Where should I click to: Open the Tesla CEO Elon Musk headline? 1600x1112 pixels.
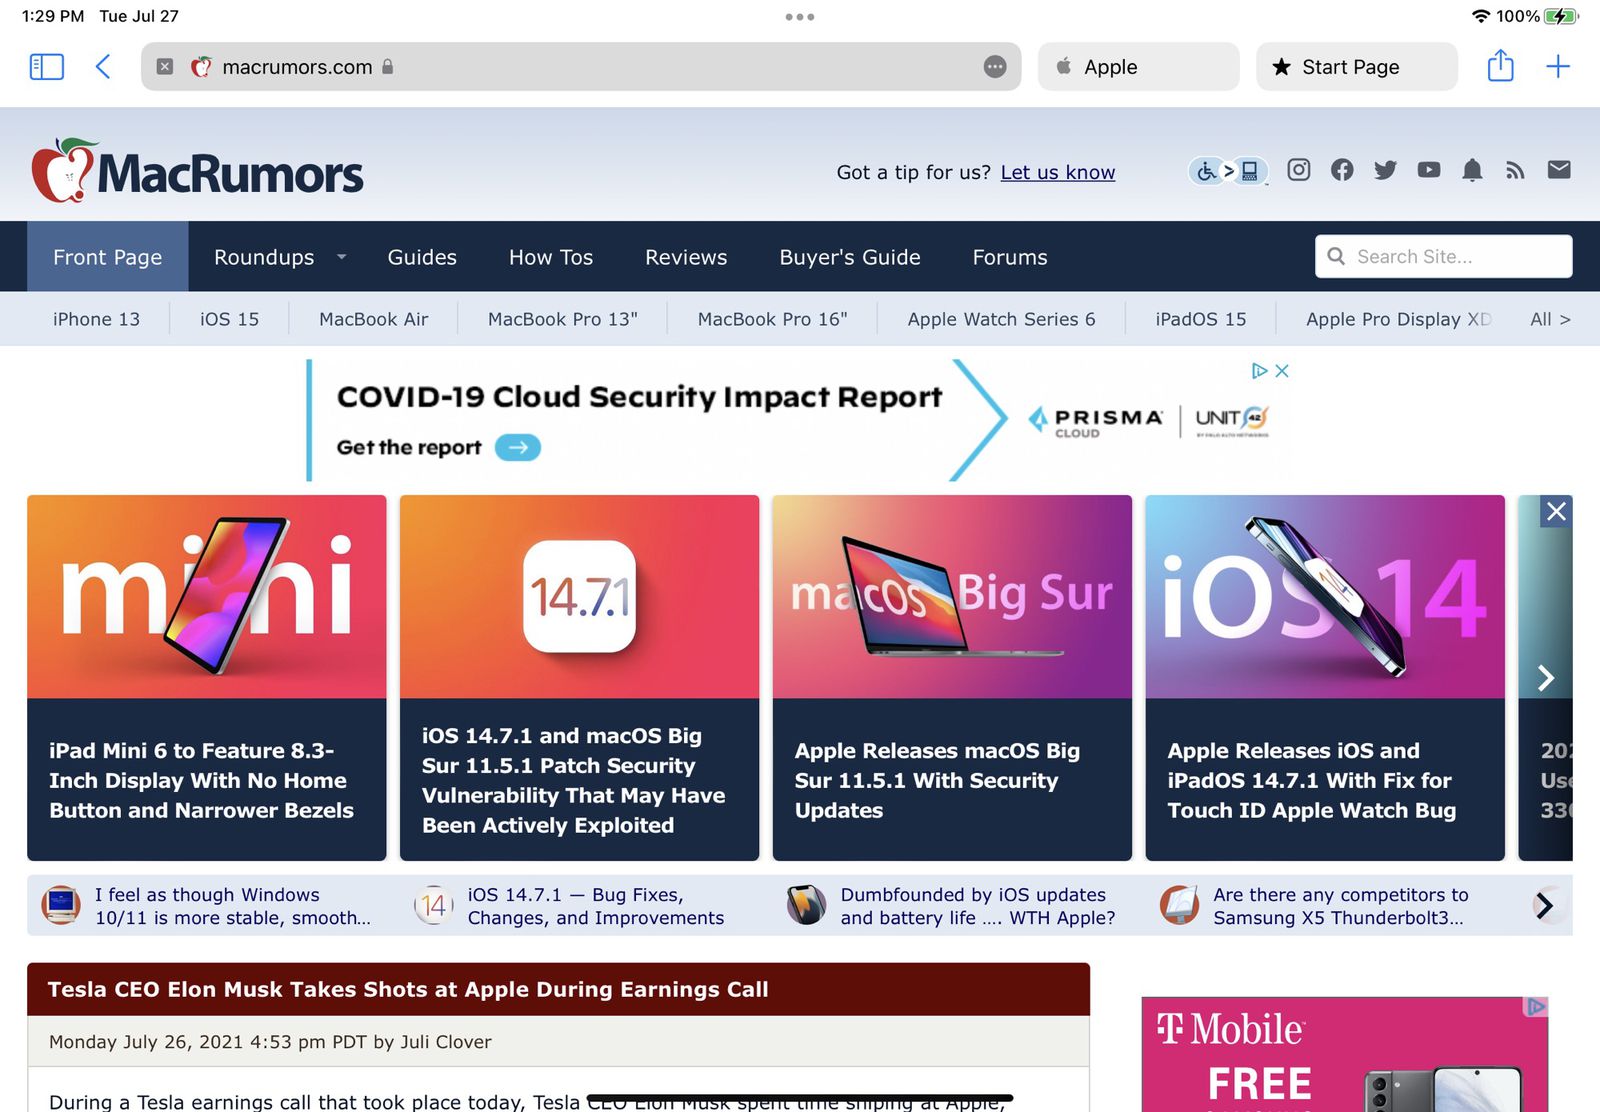(408, 990)
